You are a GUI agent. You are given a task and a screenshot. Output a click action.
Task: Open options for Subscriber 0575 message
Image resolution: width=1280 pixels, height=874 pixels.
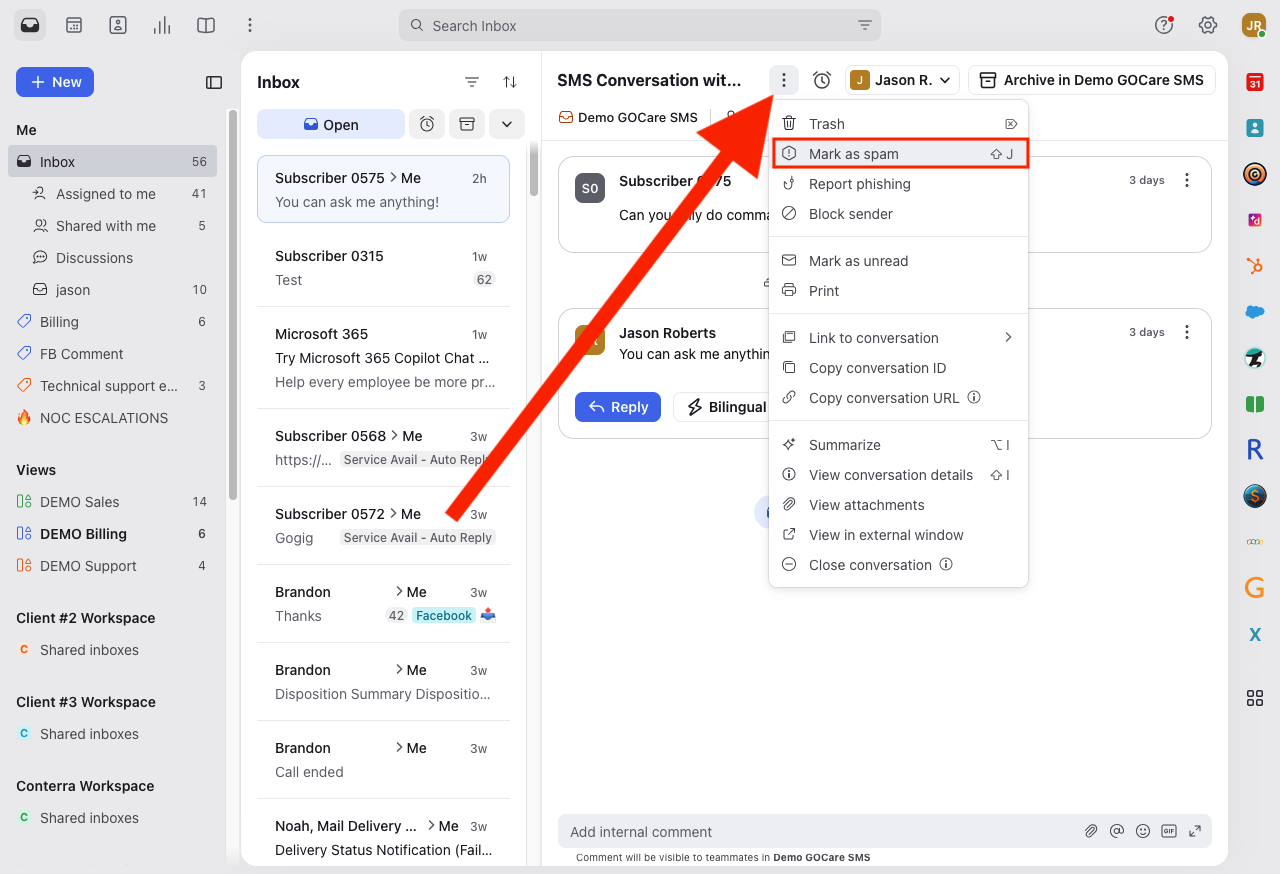click(x=1187, y=180)
